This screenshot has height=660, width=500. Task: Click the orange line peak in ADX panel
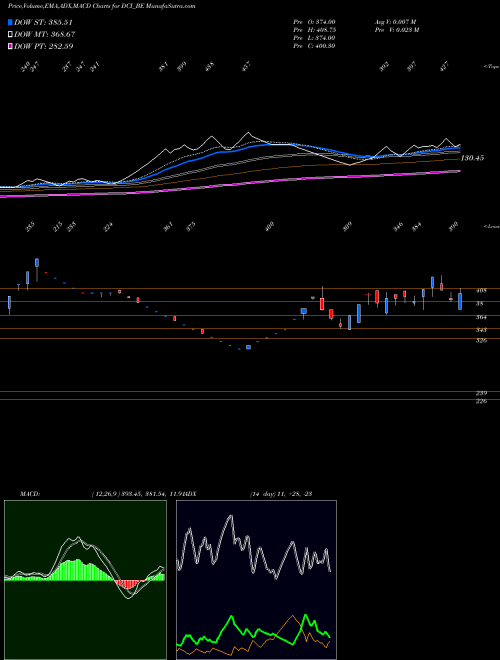[x=293, y=617]
